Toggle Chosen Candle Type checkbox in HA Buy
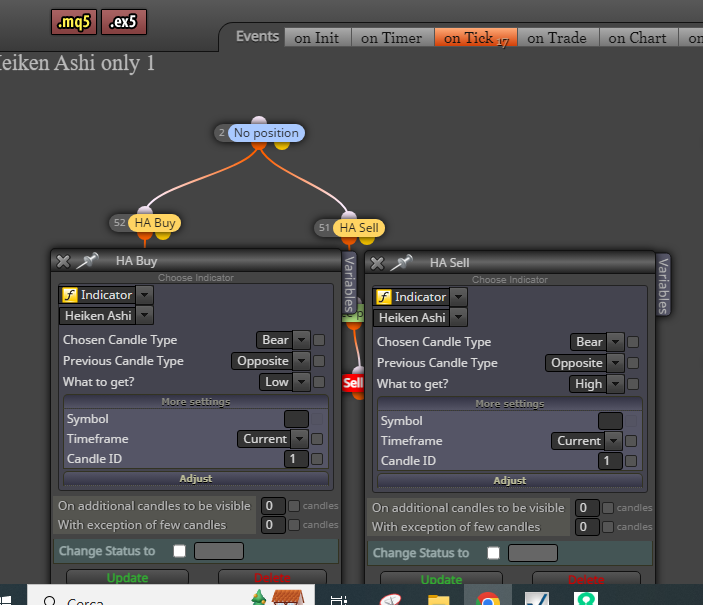The image size is (703, 605). (x=319, y=340)
